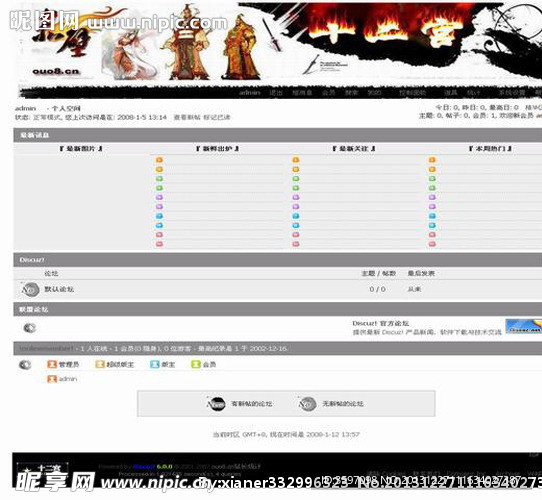Open the 搜索 navigation item
Image resolution: width=542 pixels, height=500 pixels.
(351, 93)
